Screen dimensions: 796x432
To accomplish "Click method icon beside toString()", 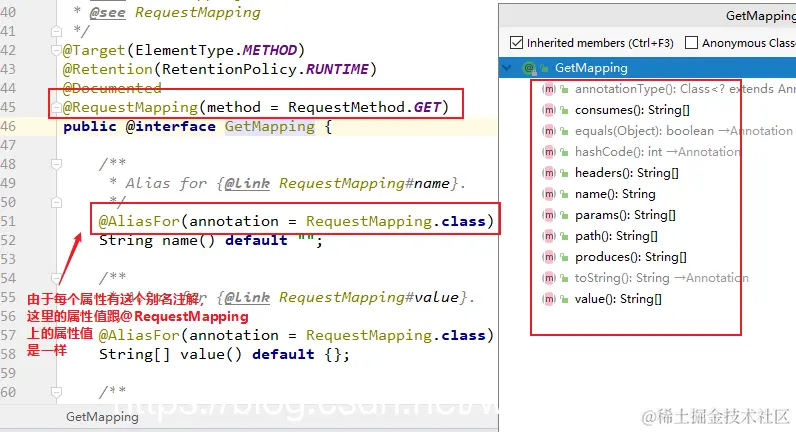I will [x=548, y=278].
